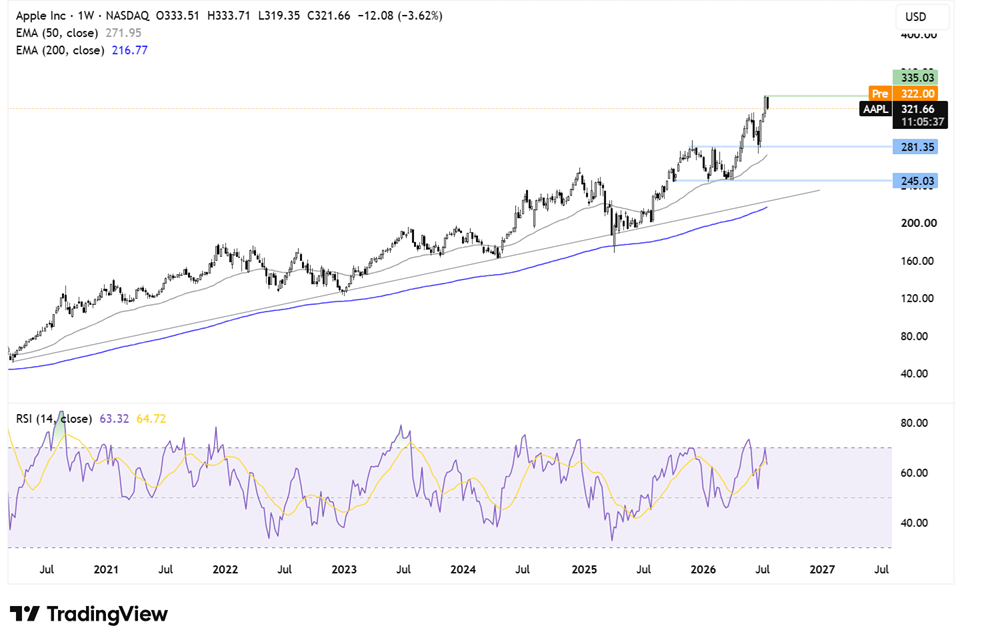
Task: Click the EMA 200 value 216.77
Action: coord(130,50)
